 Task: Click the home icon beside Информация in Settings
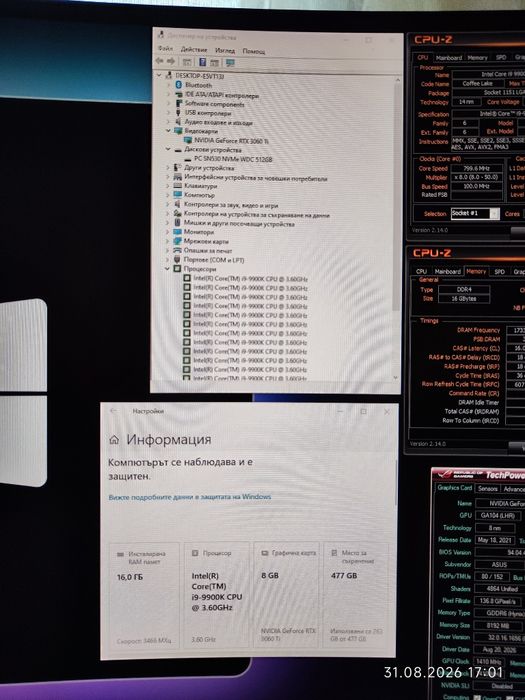point(114,440)
